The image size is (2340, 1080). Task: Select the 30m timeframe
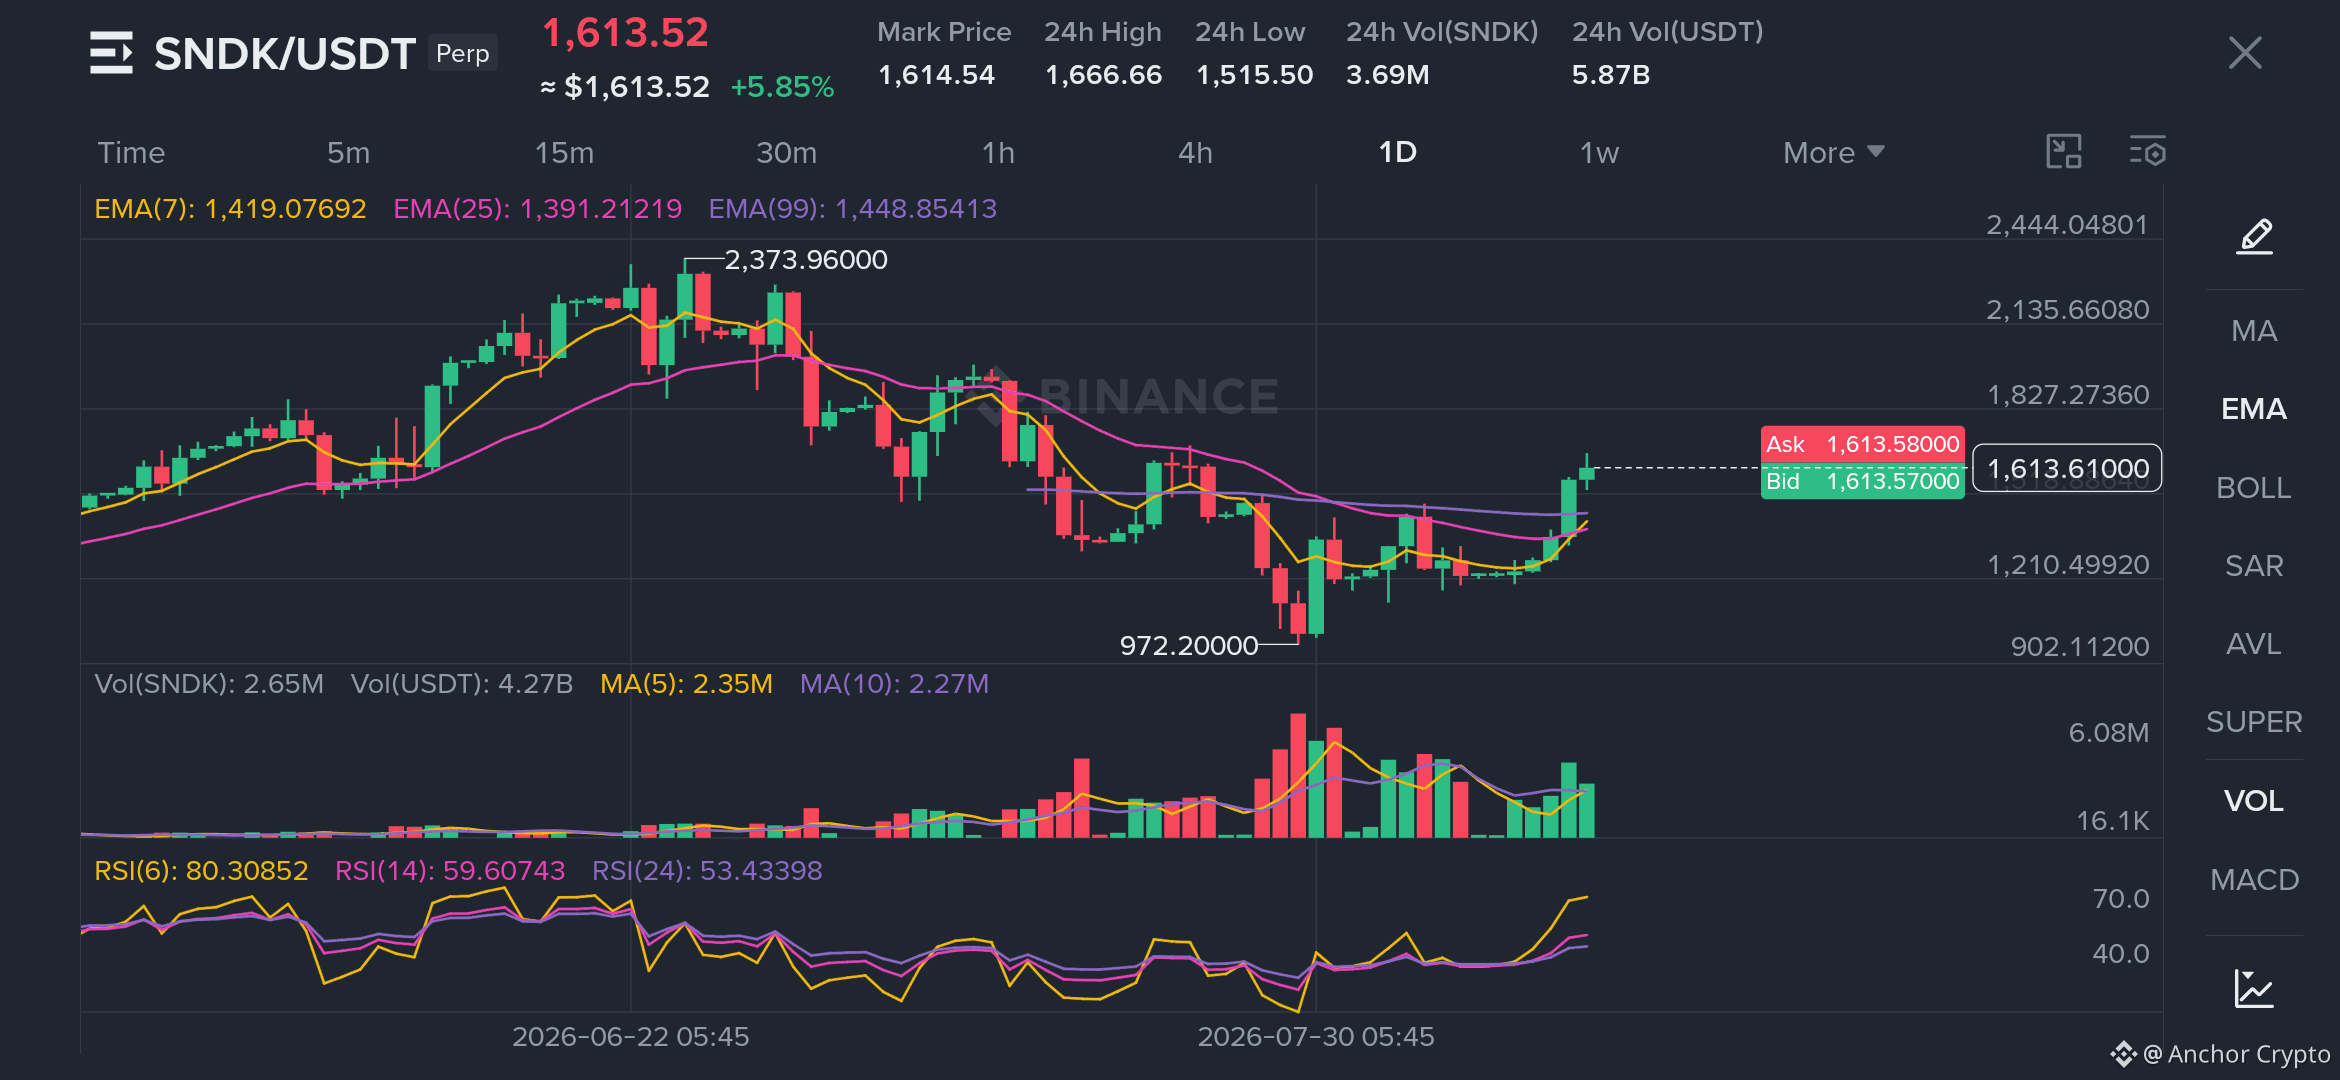[x=786, y=152]
